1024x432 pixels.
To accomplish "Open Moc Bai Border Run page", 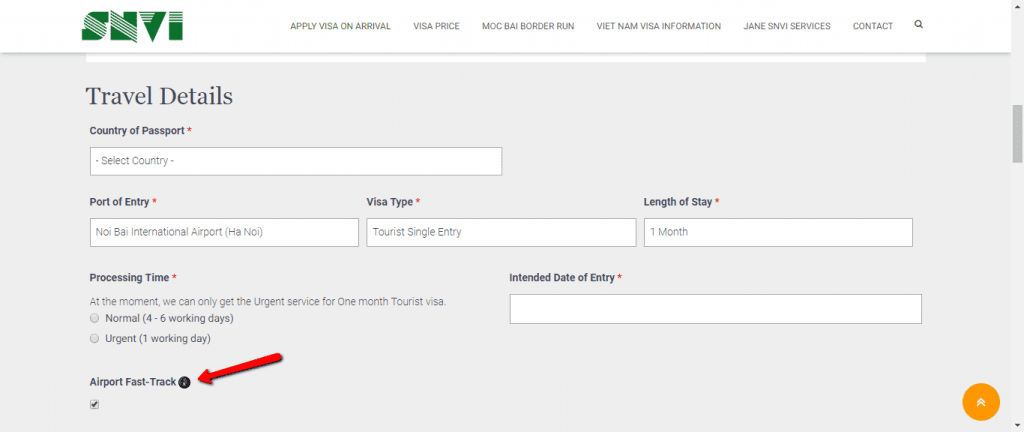I will [x=528, y=26].
